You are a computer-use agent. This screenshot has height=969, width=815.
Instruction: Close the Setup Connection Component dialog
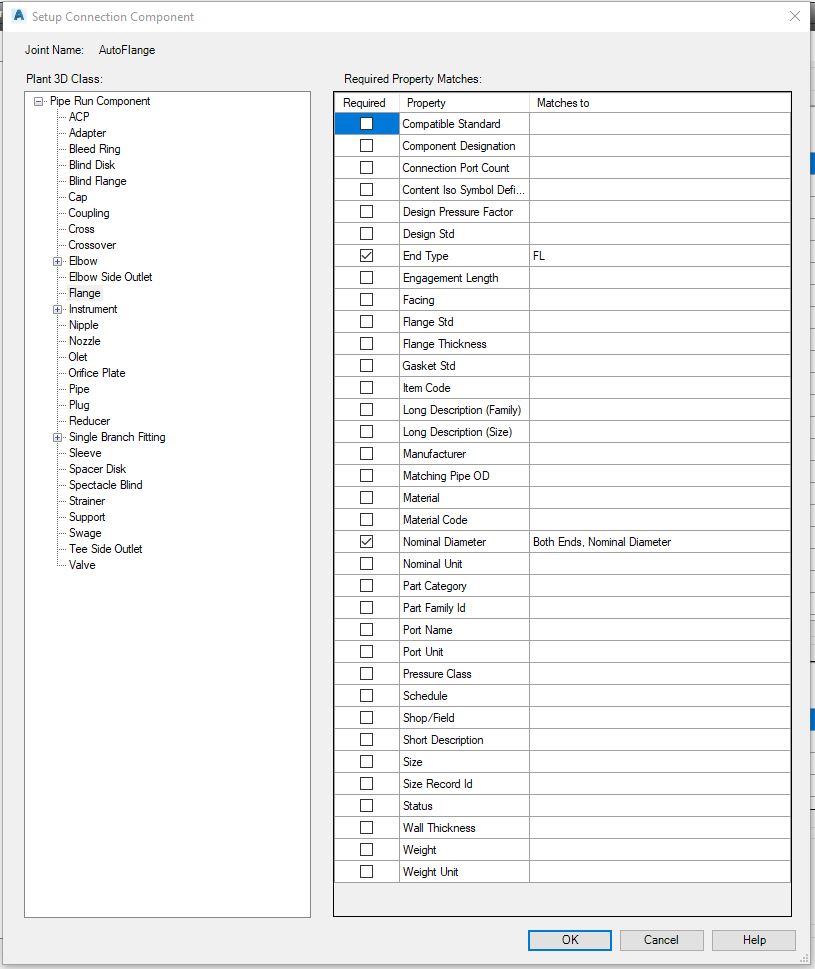(x=795, y=16)
